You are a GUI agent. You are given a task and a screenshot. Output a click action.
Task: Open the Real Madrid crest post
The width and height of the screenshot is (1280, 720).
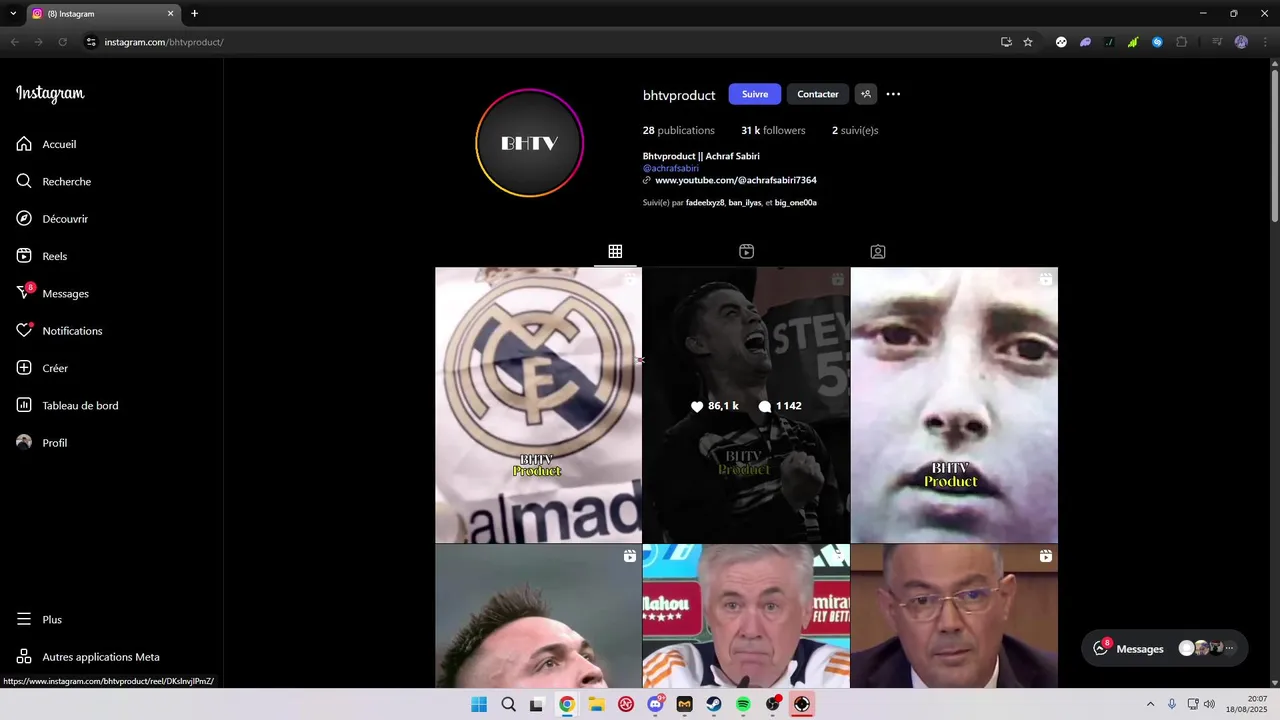538,405
